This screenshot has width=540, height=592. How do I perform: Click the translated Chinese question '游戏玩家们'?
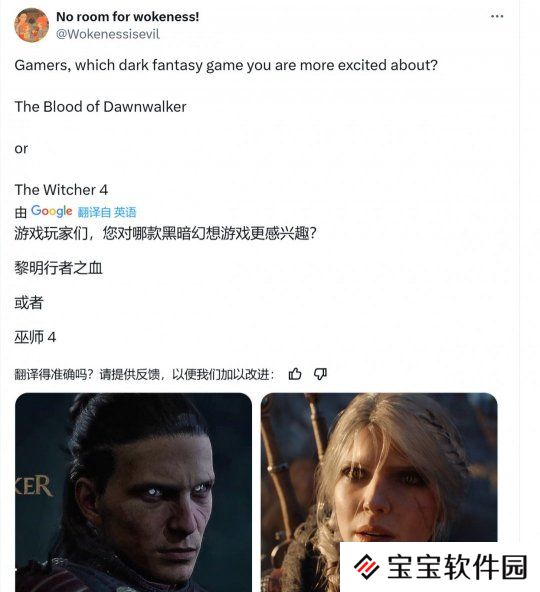(x=165, y=233)
